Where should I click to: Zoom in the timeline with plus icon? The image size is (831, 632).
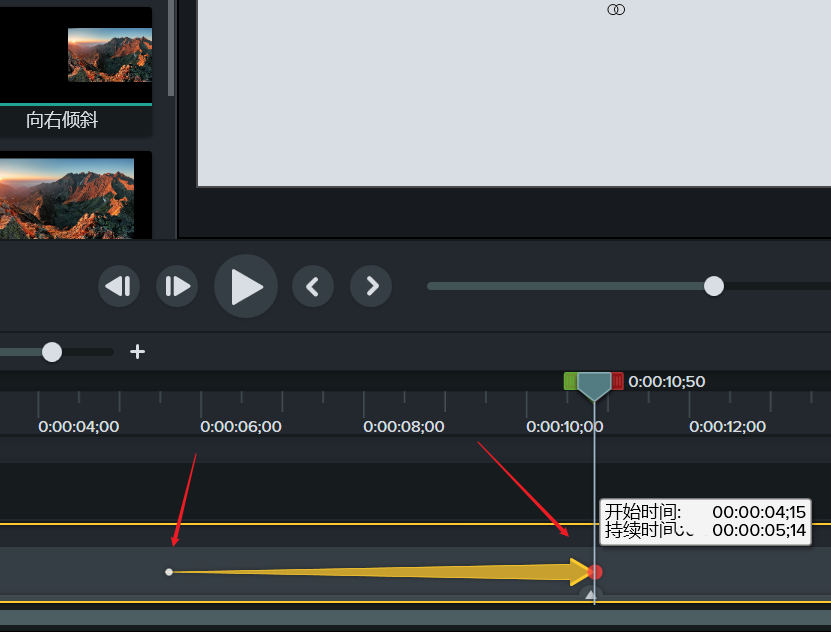click(137, 352)
